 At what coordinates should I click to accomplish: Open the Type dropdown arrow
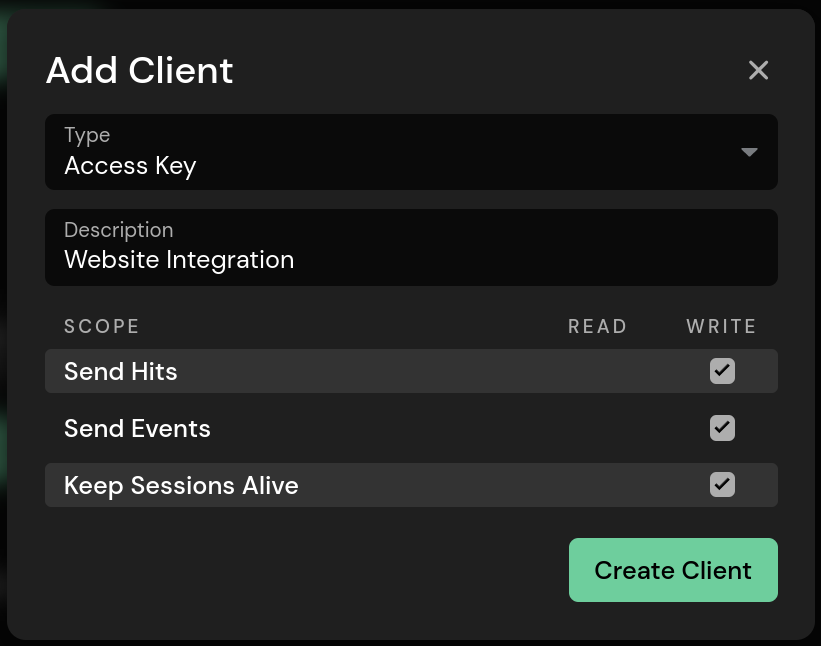[x=749, y=152]
